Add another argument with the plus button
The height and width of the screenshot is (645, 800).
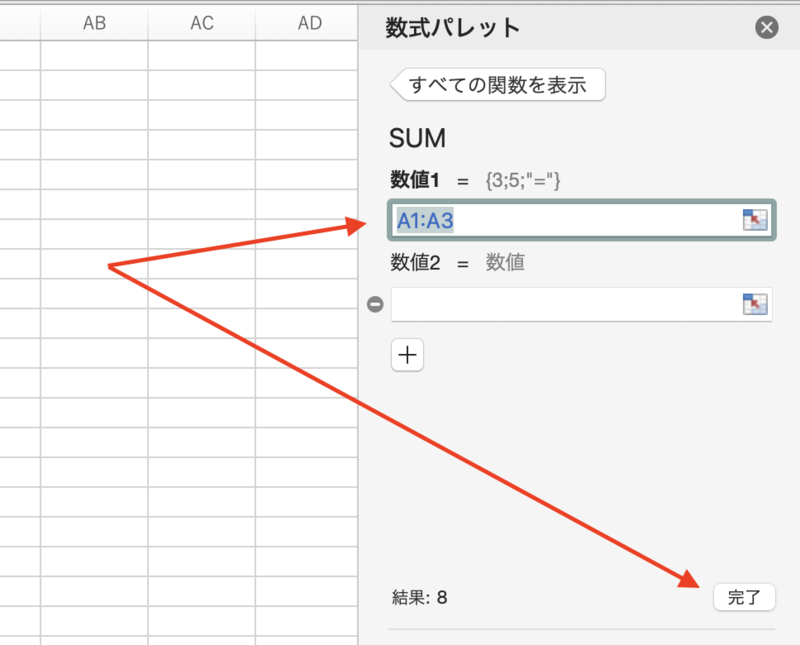coord(407,355)
